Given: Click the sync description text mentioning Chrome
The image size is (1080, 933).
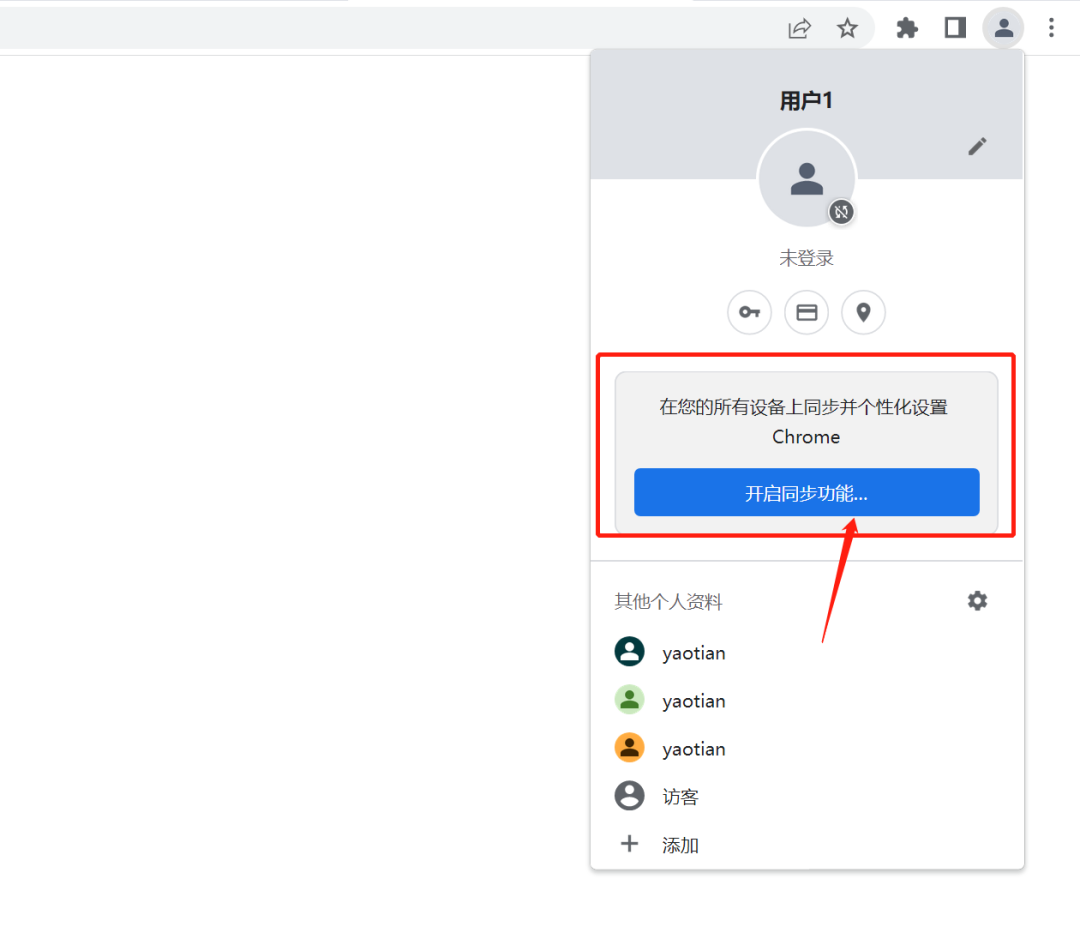Looking at the screenshot, I should [x=804, y=421].
